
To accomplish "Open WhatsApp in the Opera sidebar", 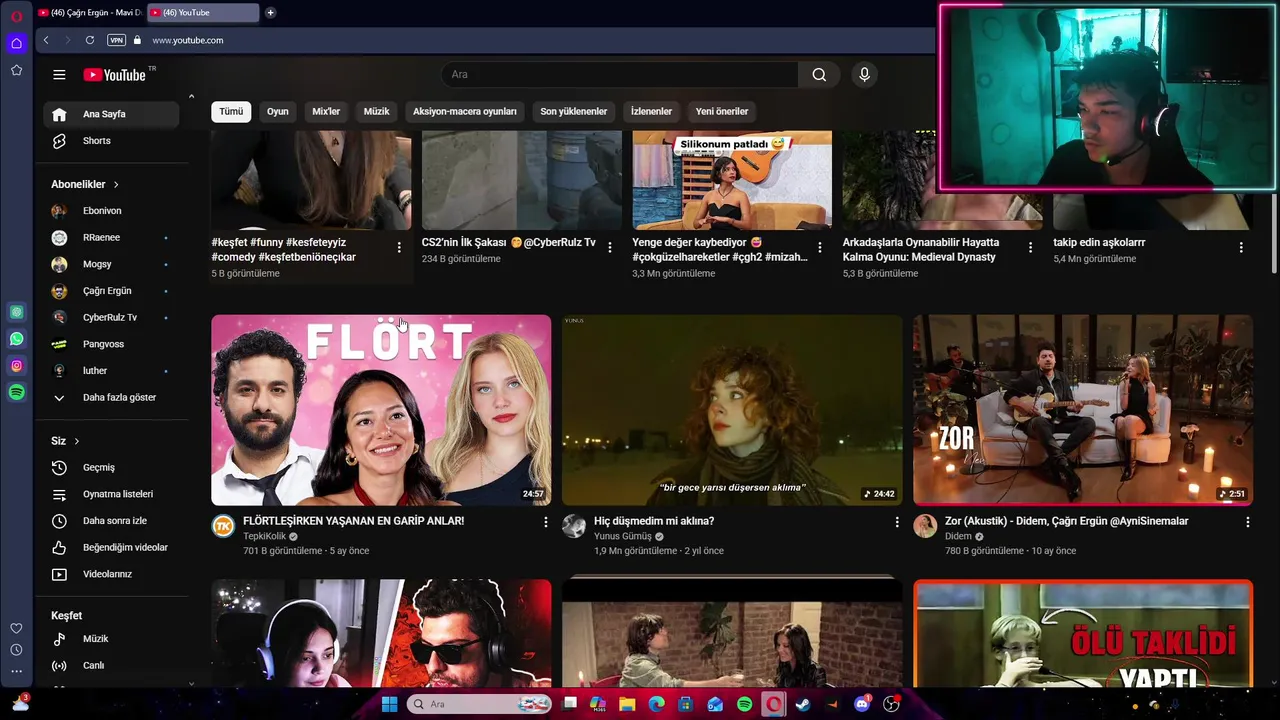I will click(x=16, y=339).
